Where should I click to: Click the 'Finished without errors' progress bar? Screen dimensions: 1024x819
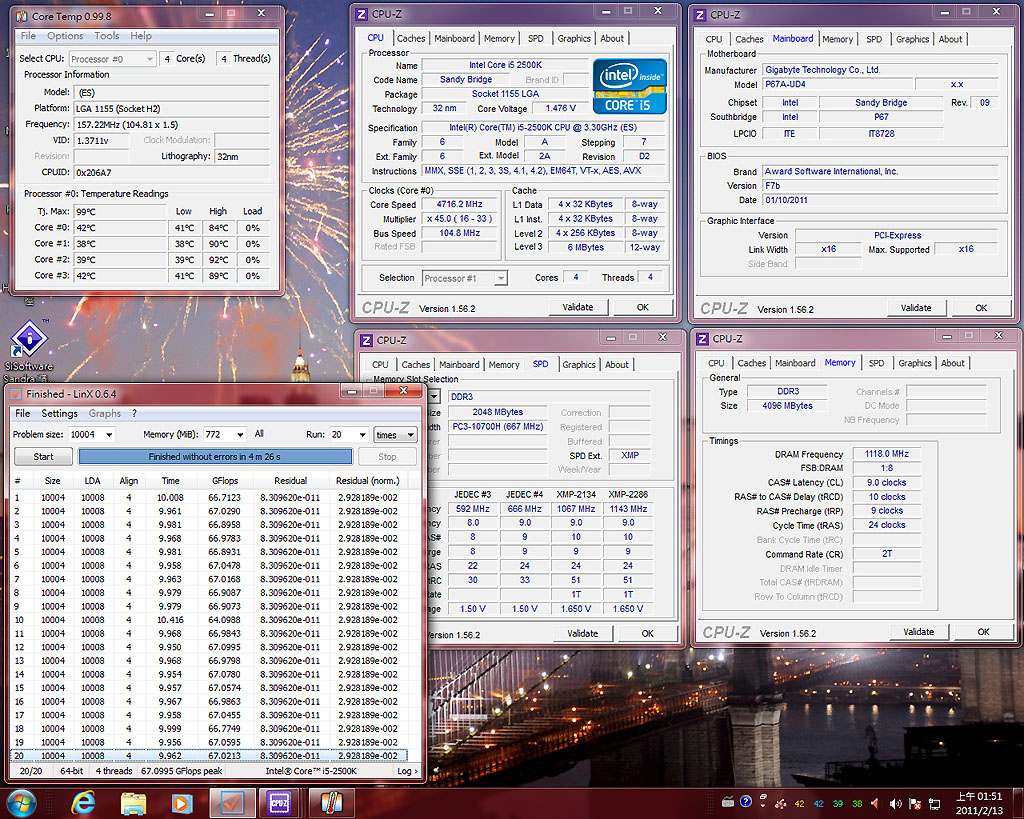click(x=215, y=457)
